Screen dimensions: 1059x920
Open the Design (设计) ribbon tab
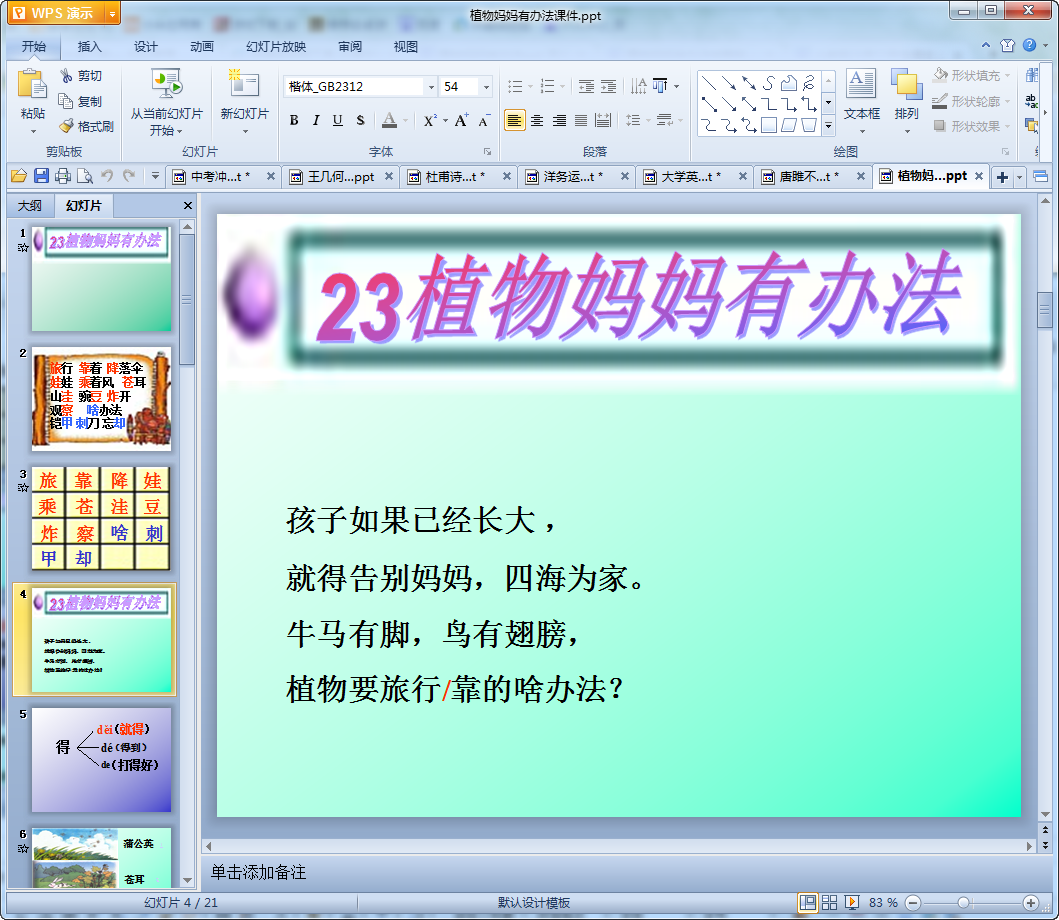coord(145,47)
